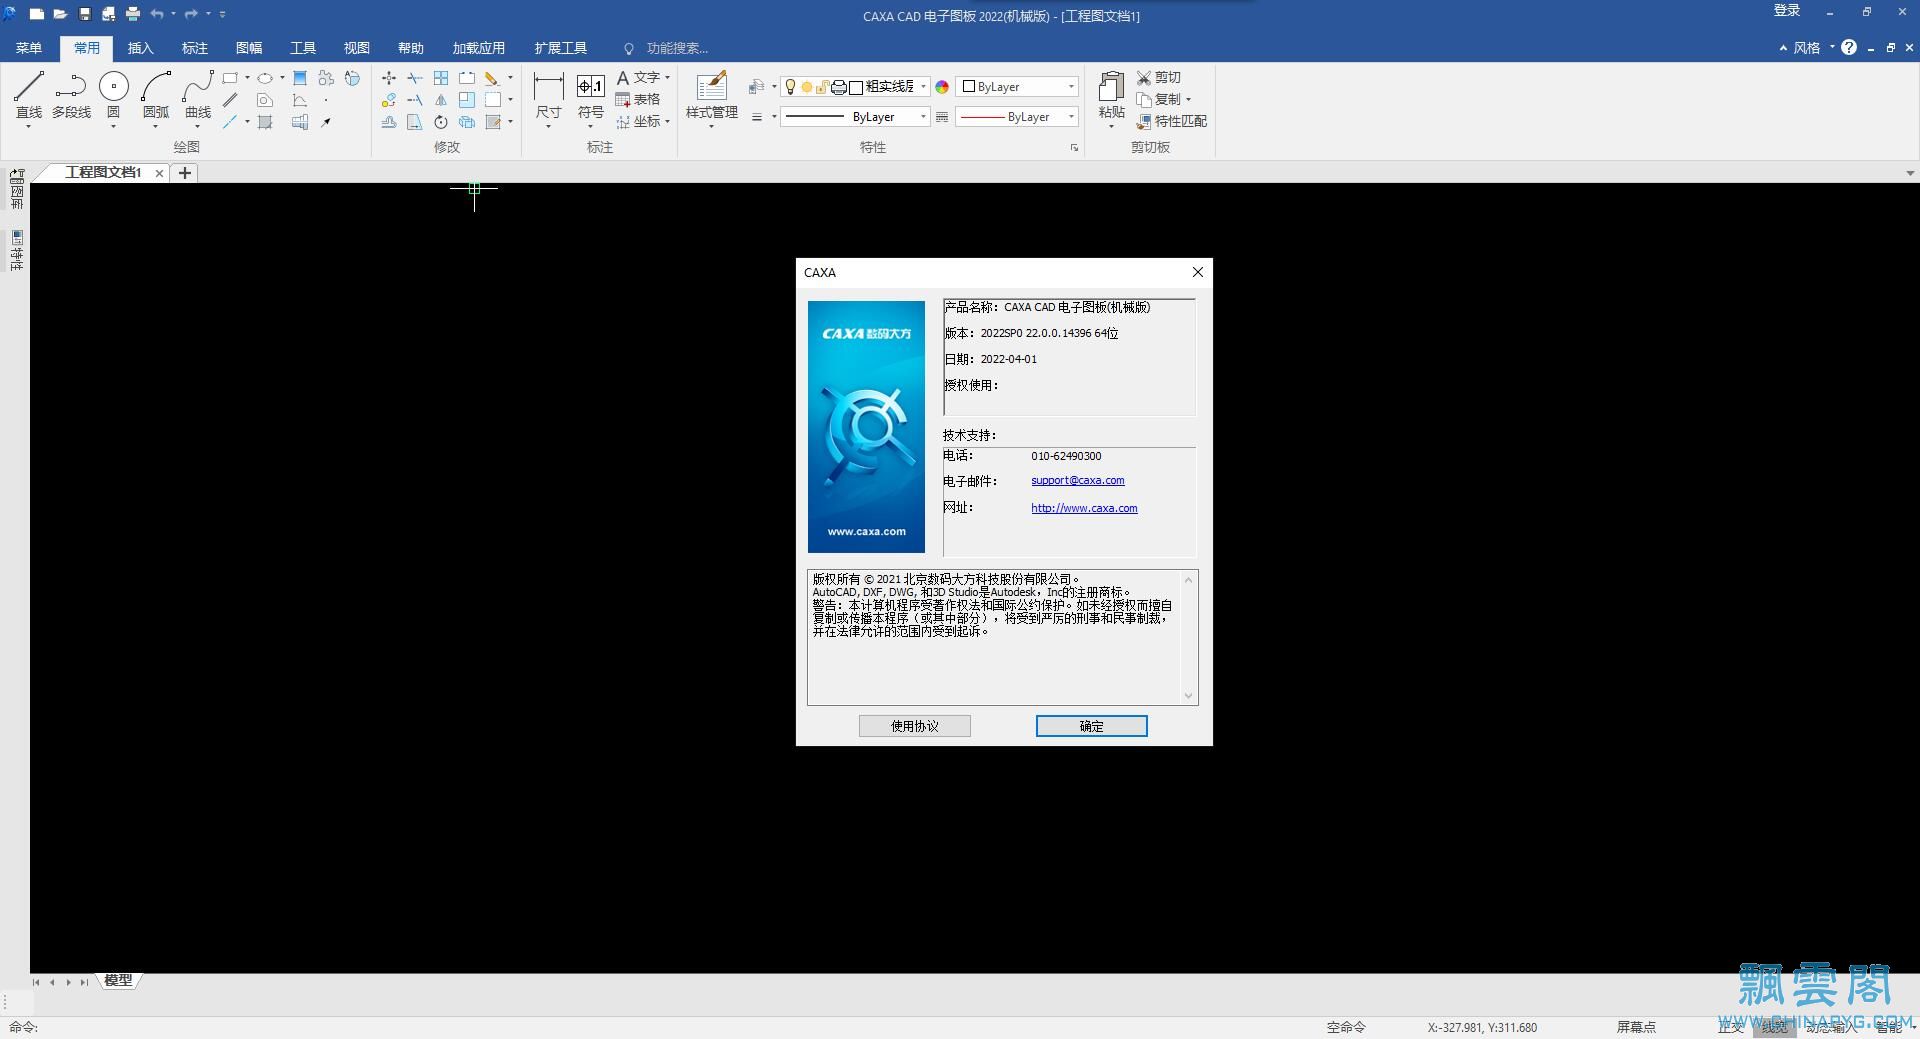Expand the 复制 copy dropdown arrow

click(x=1188, y=100)
